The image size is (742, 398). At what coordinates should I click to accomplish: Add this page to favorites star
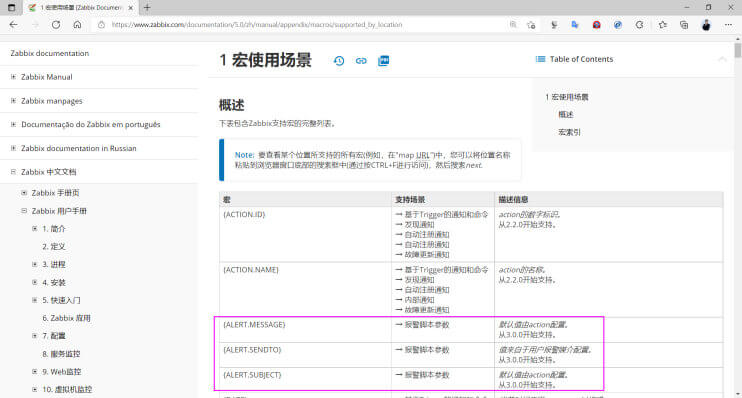tap(531, 25)
